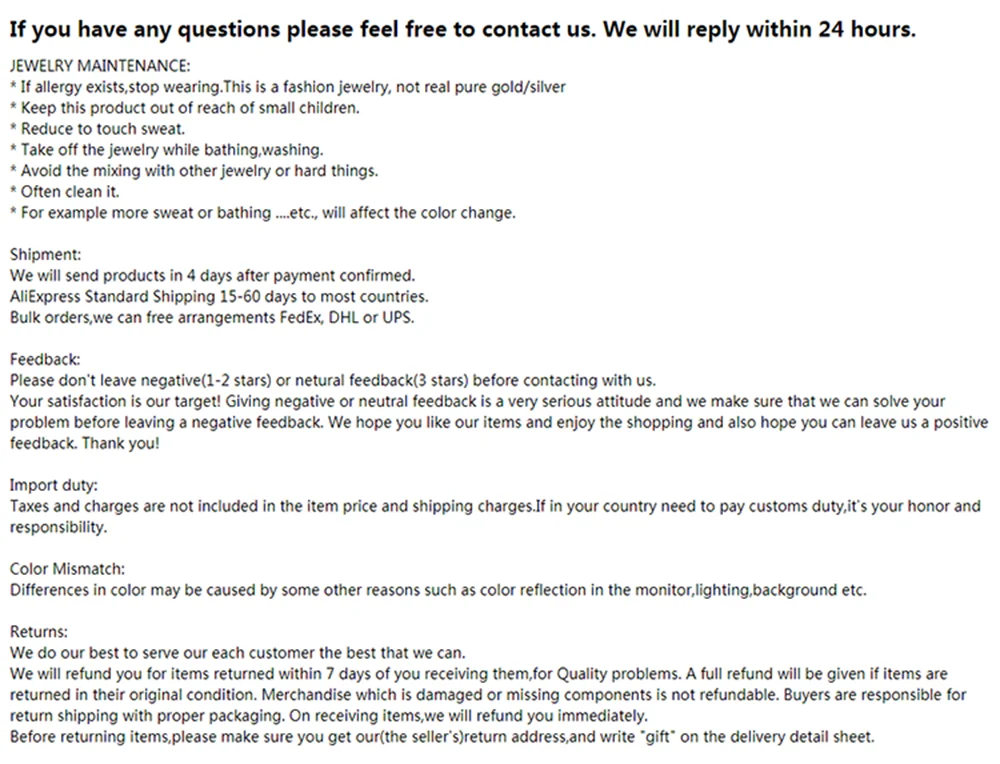Click the AliExpress Standard Shipping line

point(219,297)
